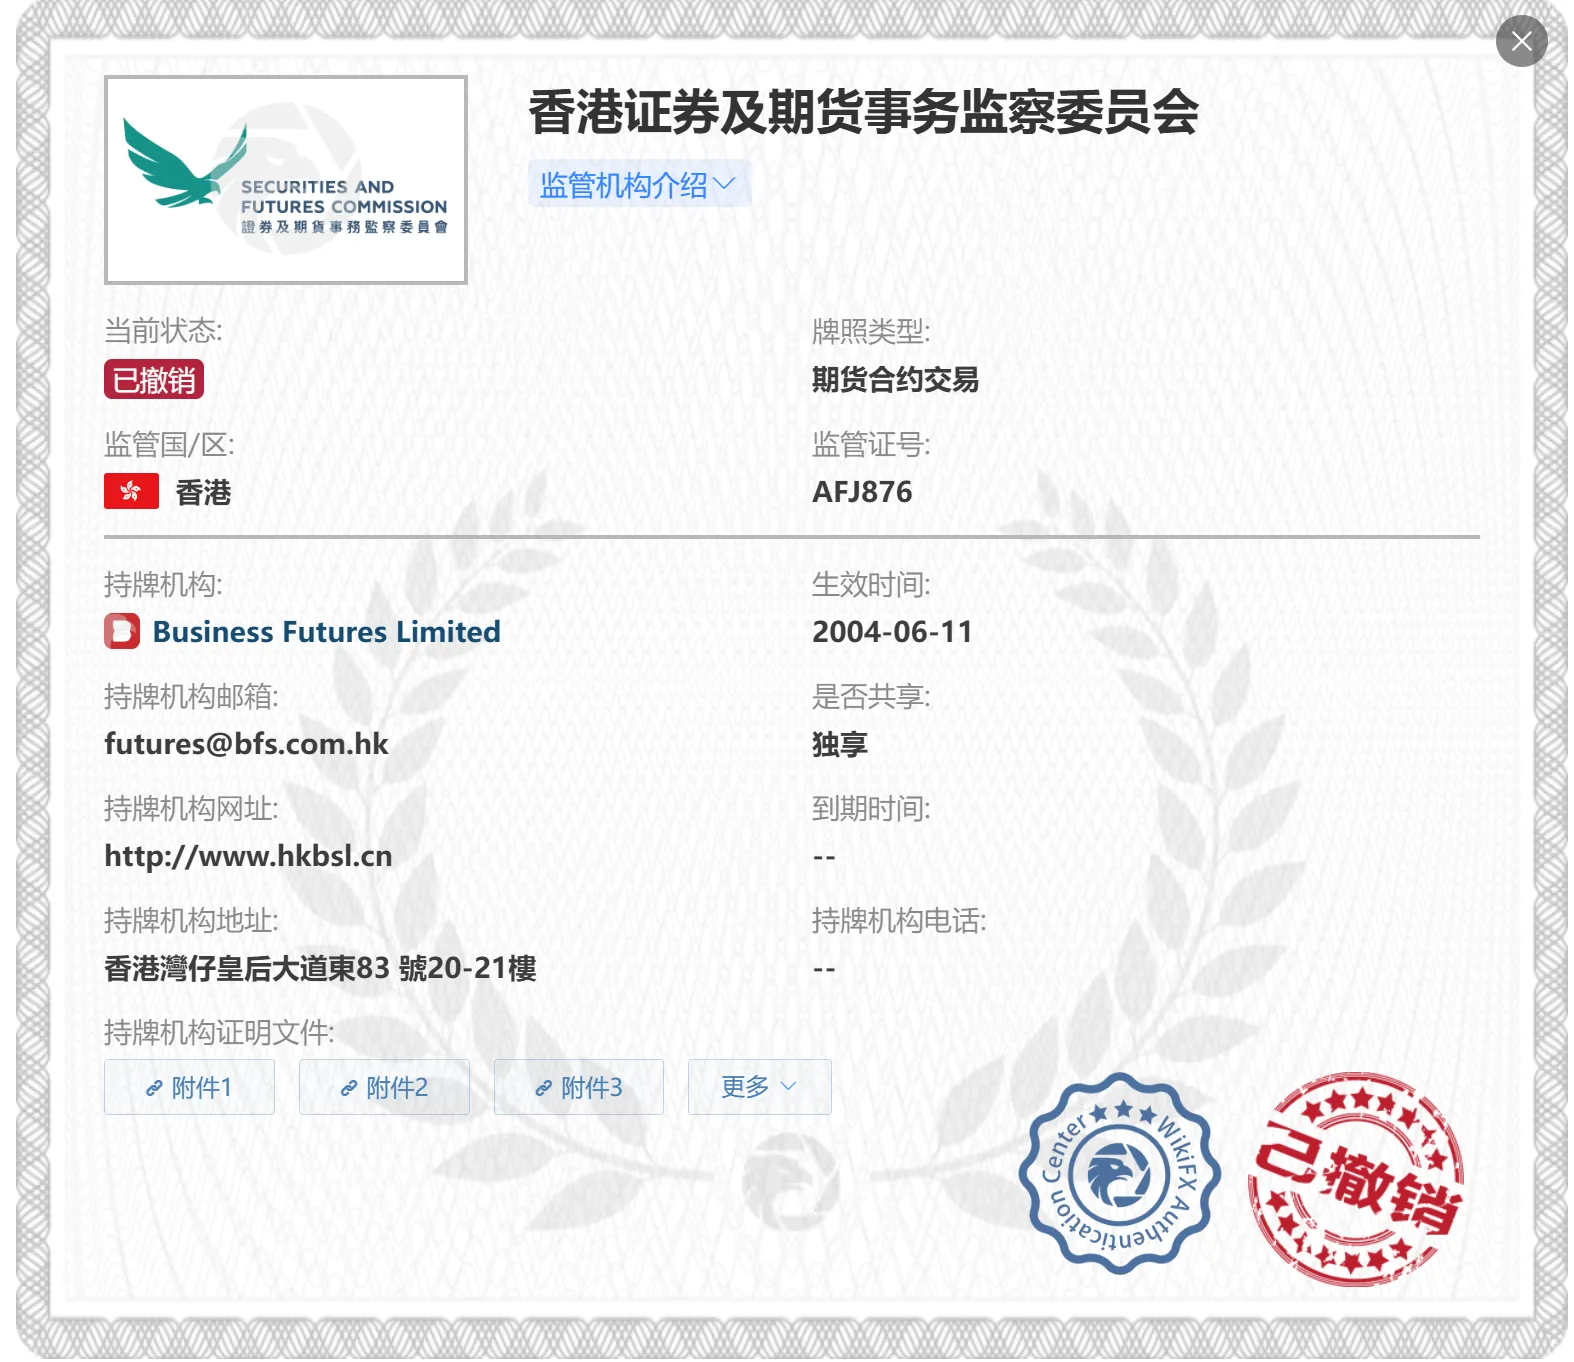This screenshot has height=1362, width=1574.
Task: Open attachment 附件3
Action: (579, 1087)
